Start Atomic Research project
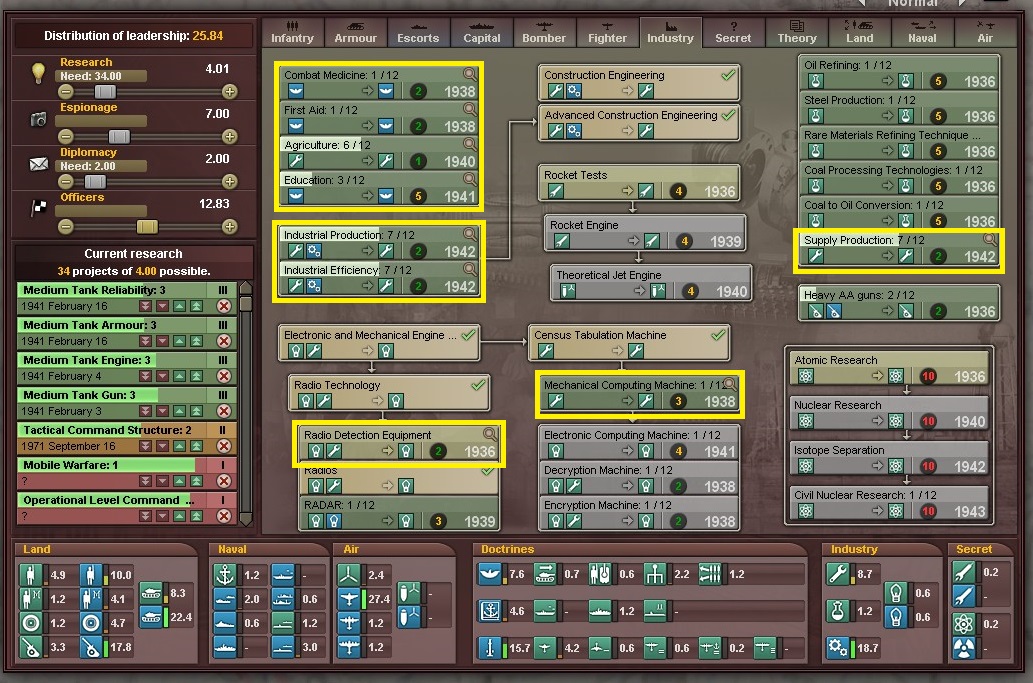Viewport: 1033px width, 683px height. (x=889, y=368)
